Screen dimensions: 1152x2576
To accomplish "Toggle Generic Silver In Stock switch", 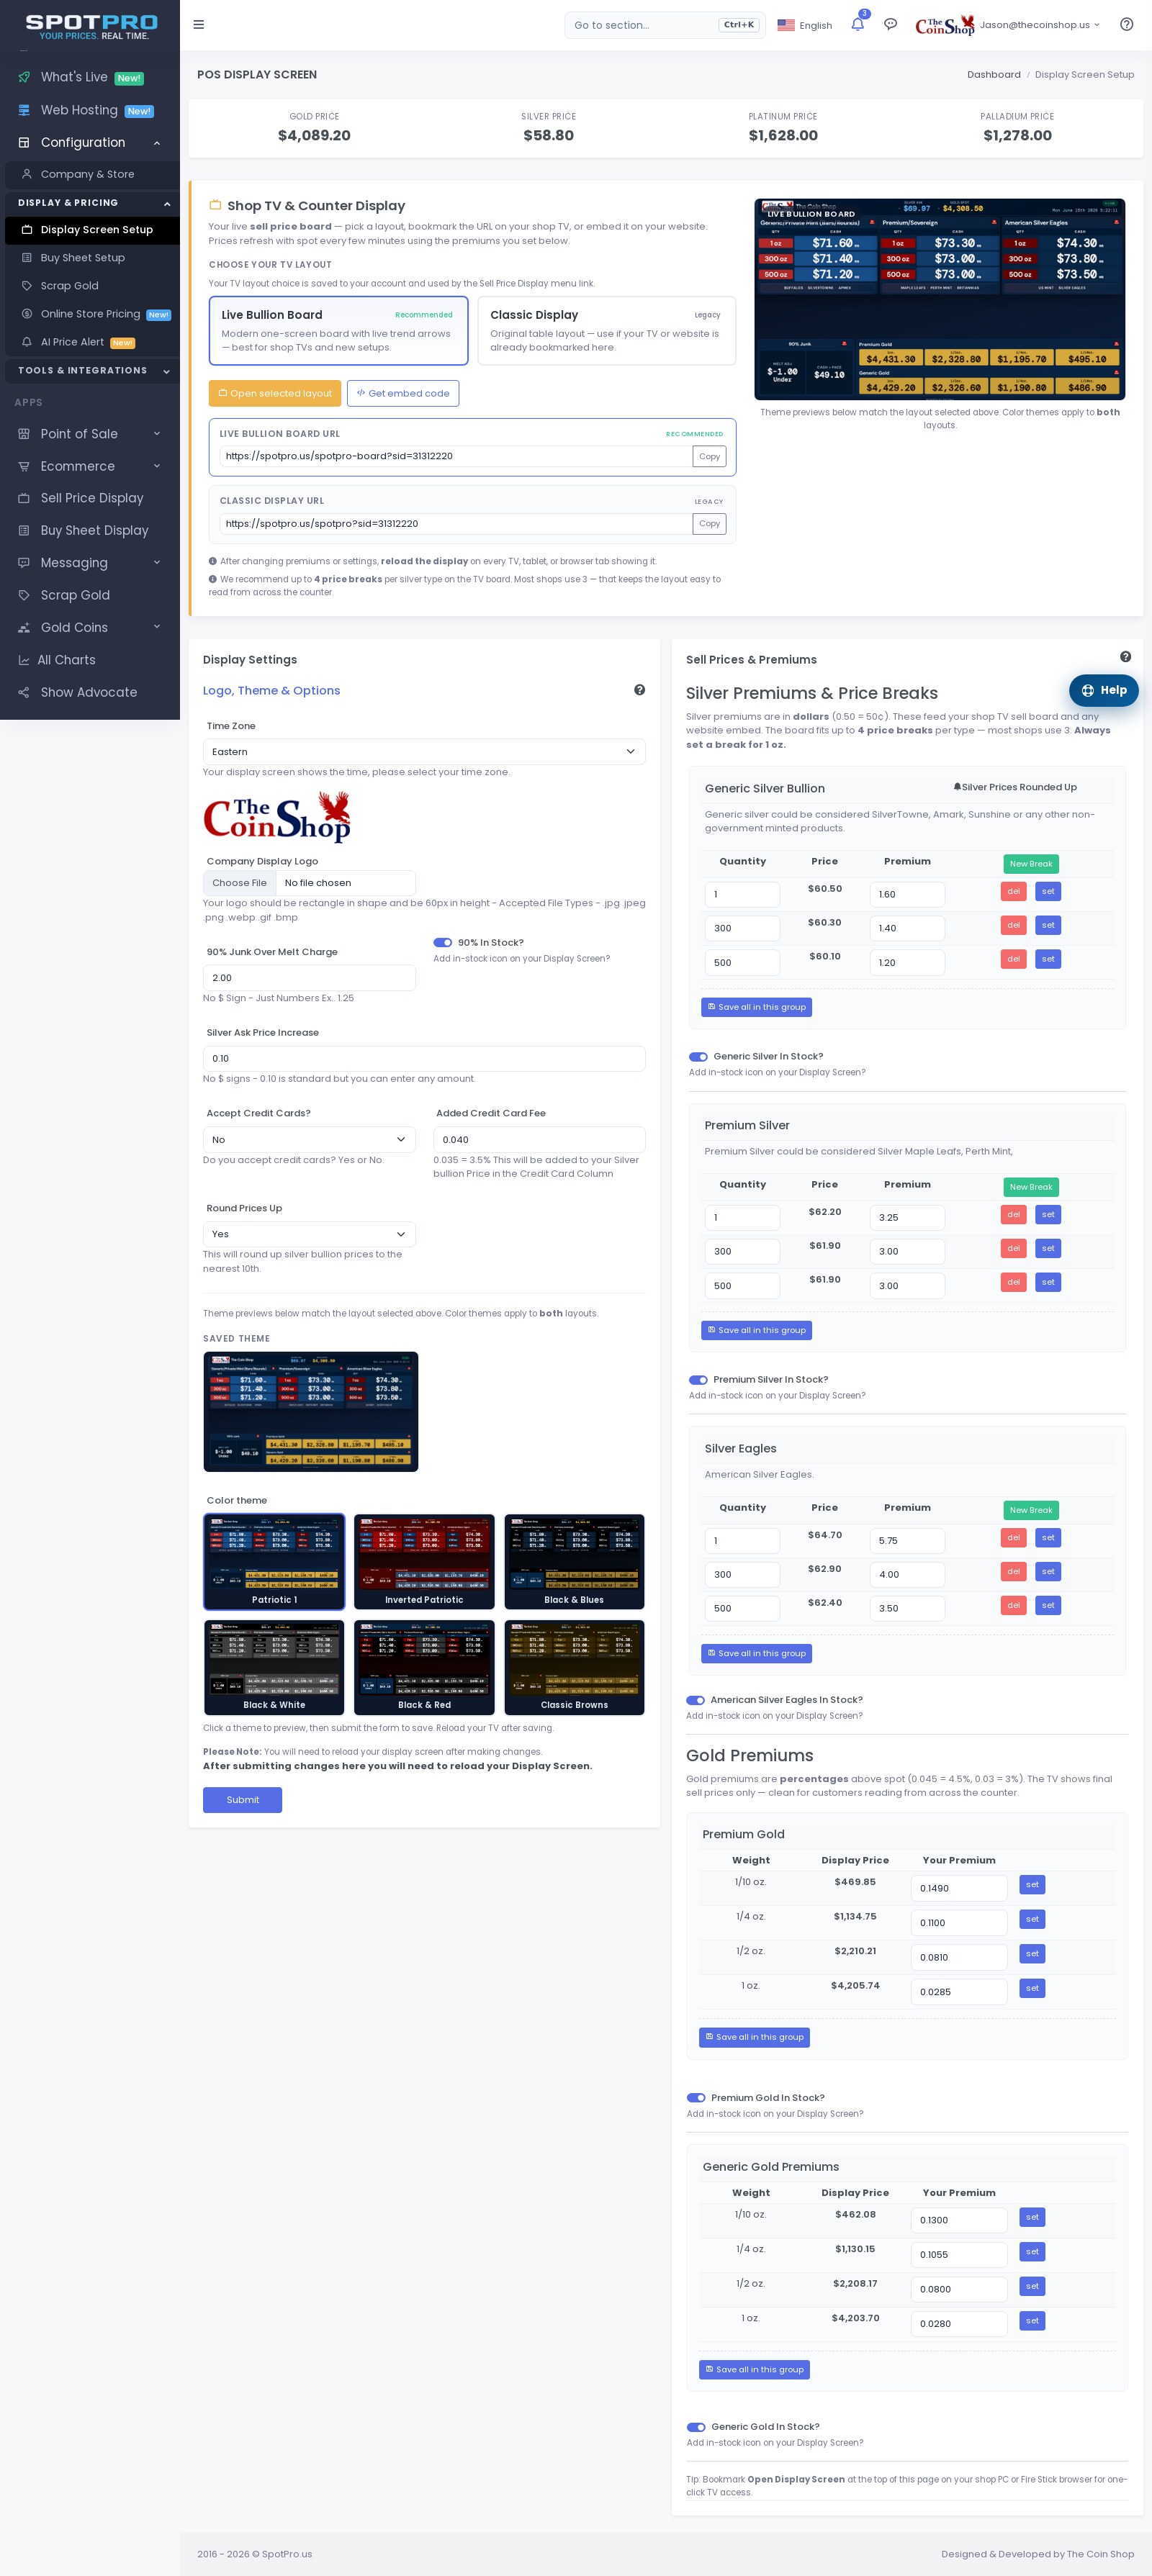I will (x=698, y=1056).
